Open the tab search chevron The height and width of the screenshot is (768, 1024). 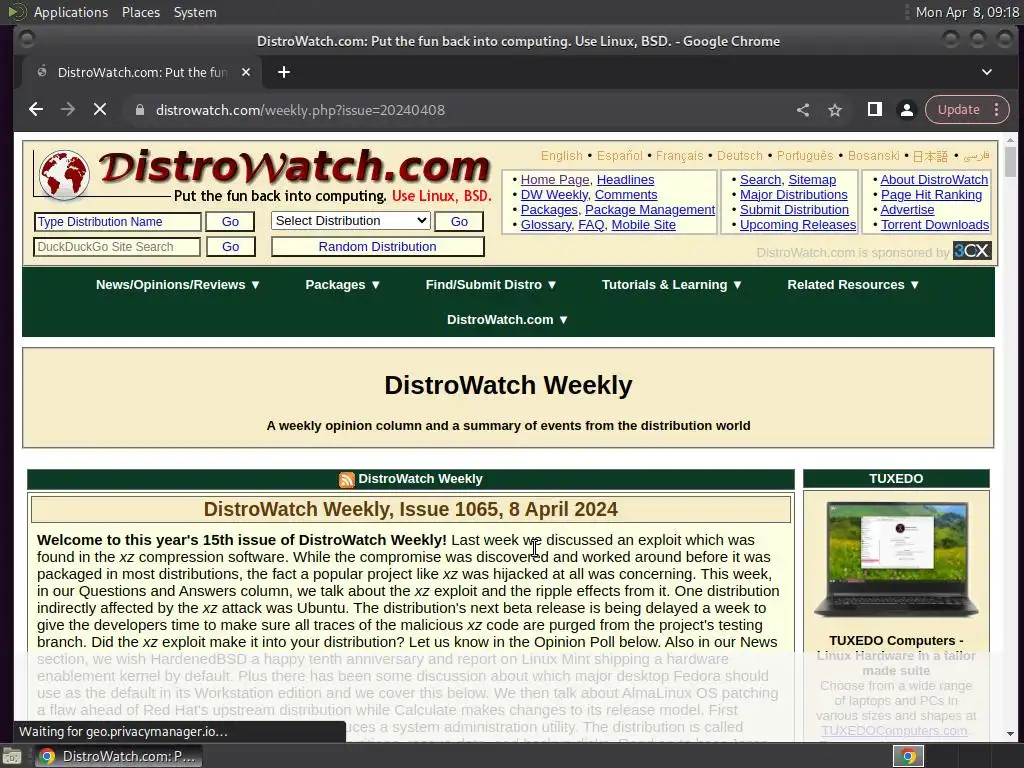pos(987,72)
